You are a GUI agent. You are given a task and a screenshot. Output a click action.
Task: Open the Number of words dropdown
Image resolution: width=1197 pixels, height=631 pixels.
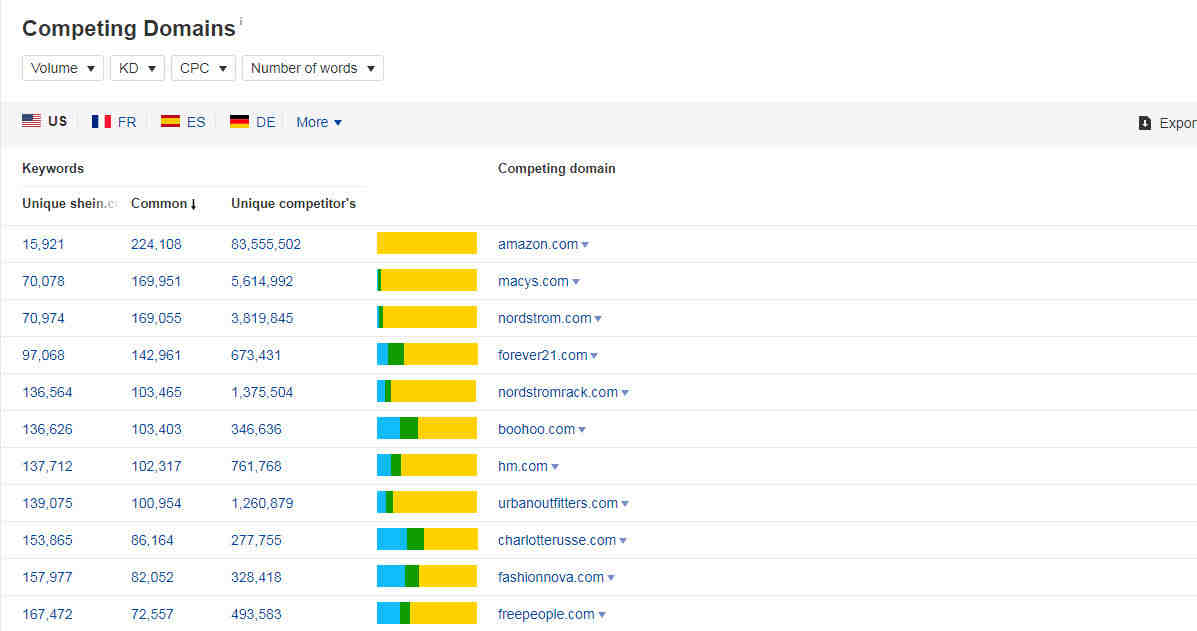[312, 68]
